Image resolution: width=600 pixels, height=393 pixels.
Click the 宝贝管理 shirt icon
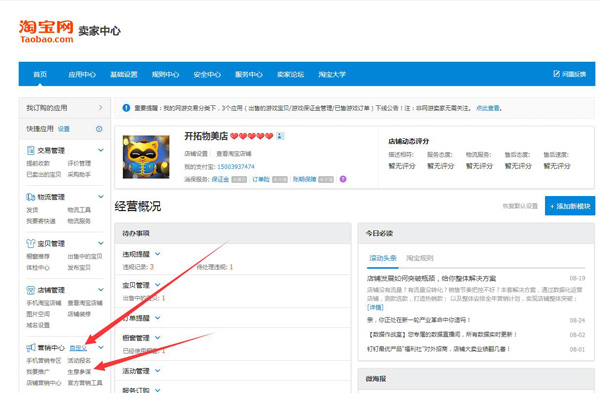click(31, 243)
